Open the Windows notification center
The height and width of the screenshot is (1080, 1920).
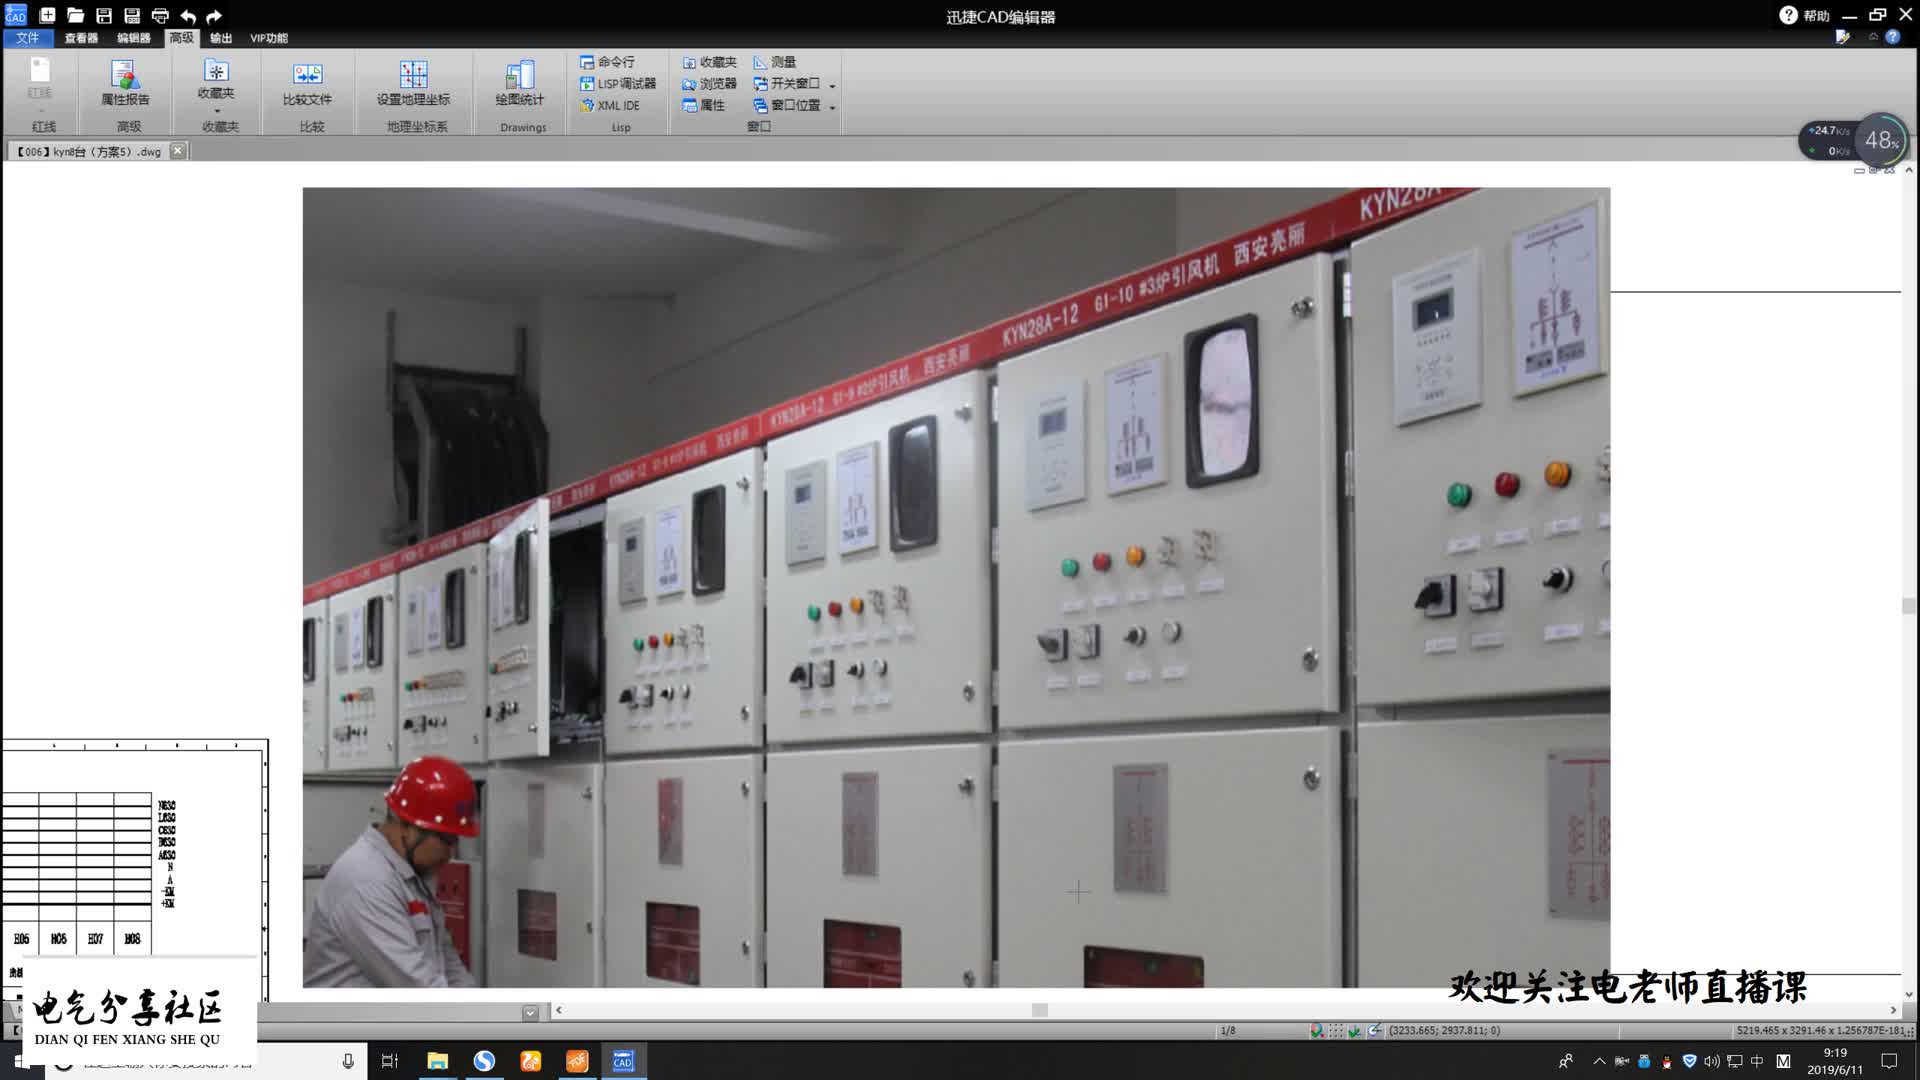coord(1889,1061)
